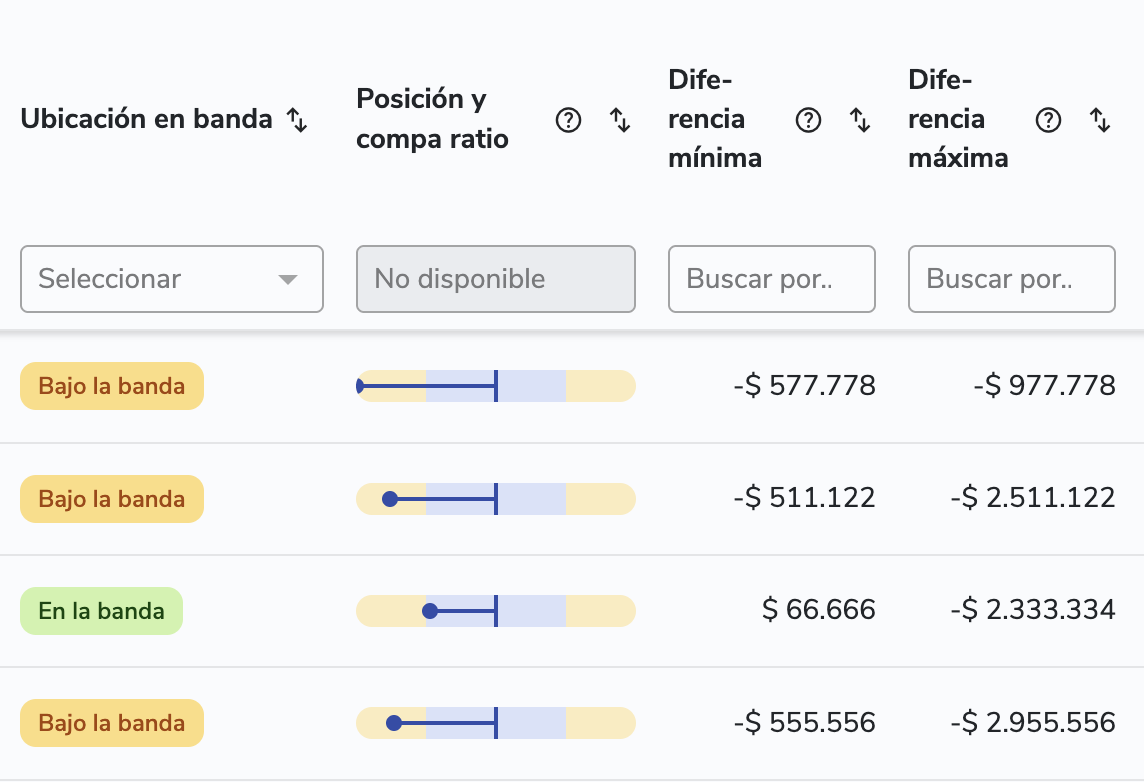Click the compa ratio bar for -$ 577.778 row
1144x782 pixels.
(x=496, y=386)
